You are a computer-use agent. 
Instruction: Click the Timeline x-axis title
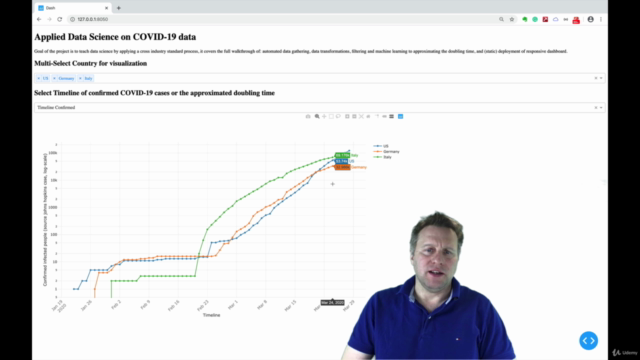click(211, 315)
